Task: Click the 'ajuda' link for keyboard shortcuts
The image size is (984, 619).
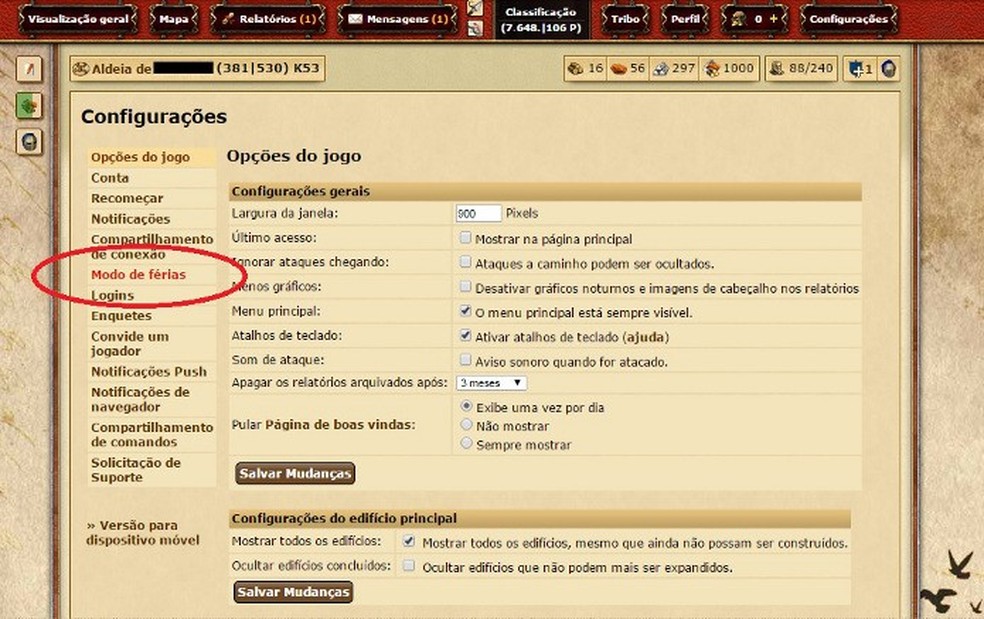Action: pyautogui.click(x=646, y=337)
